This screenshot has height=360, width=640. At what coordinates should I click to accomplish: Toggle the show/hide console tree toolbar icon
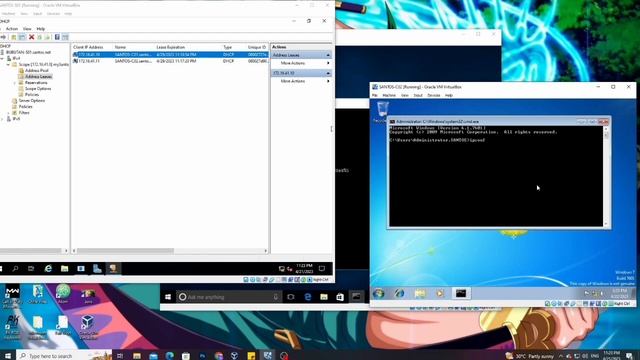click(22, 37)
